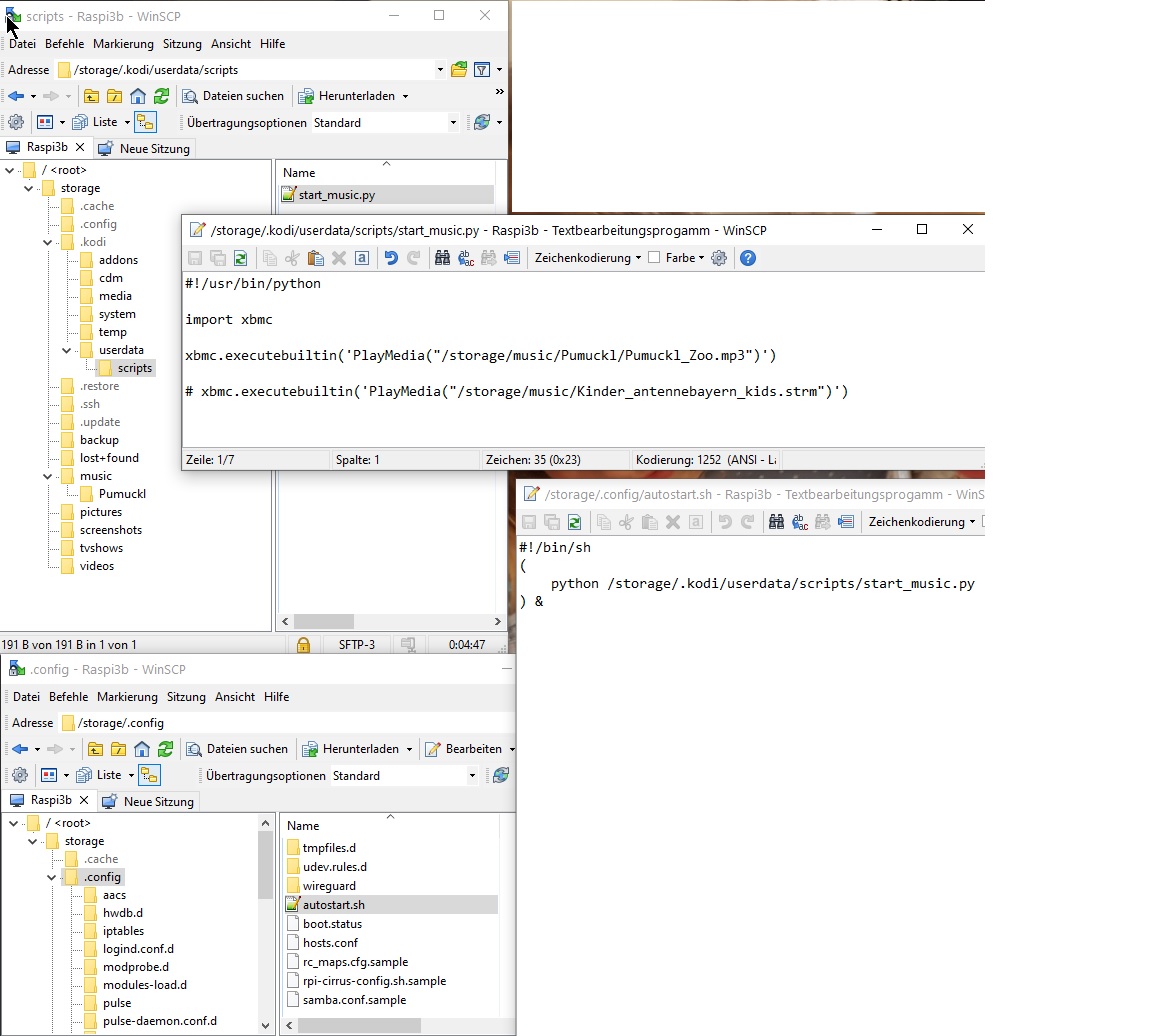
Task: Toggle the Farbe checkbox in the editor
Action: click(654, 258)
